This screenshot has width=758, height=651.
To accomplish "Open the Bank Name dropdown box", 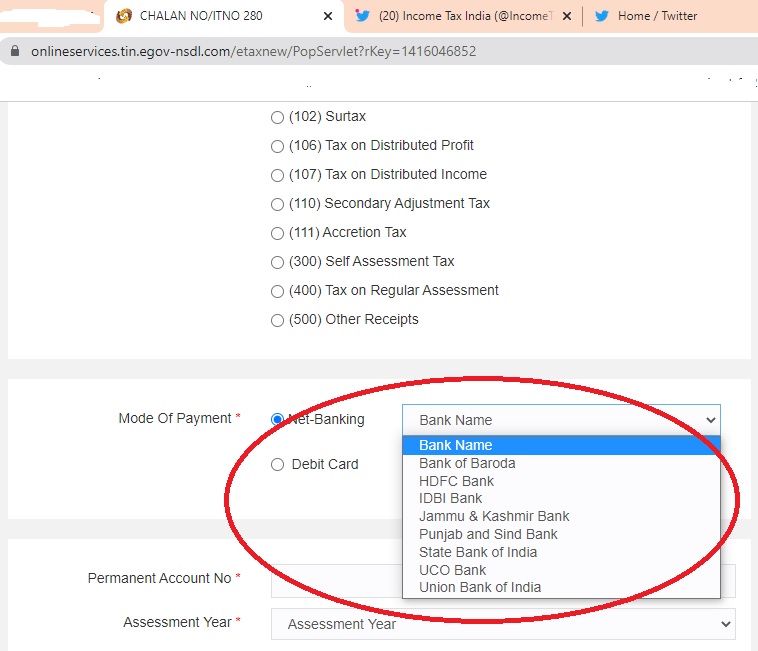I will coord(561,420).
